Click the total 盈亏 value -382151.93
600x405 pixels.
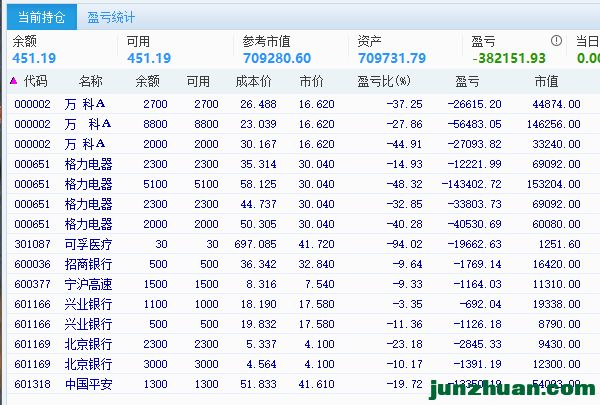(x=509, y=58)
